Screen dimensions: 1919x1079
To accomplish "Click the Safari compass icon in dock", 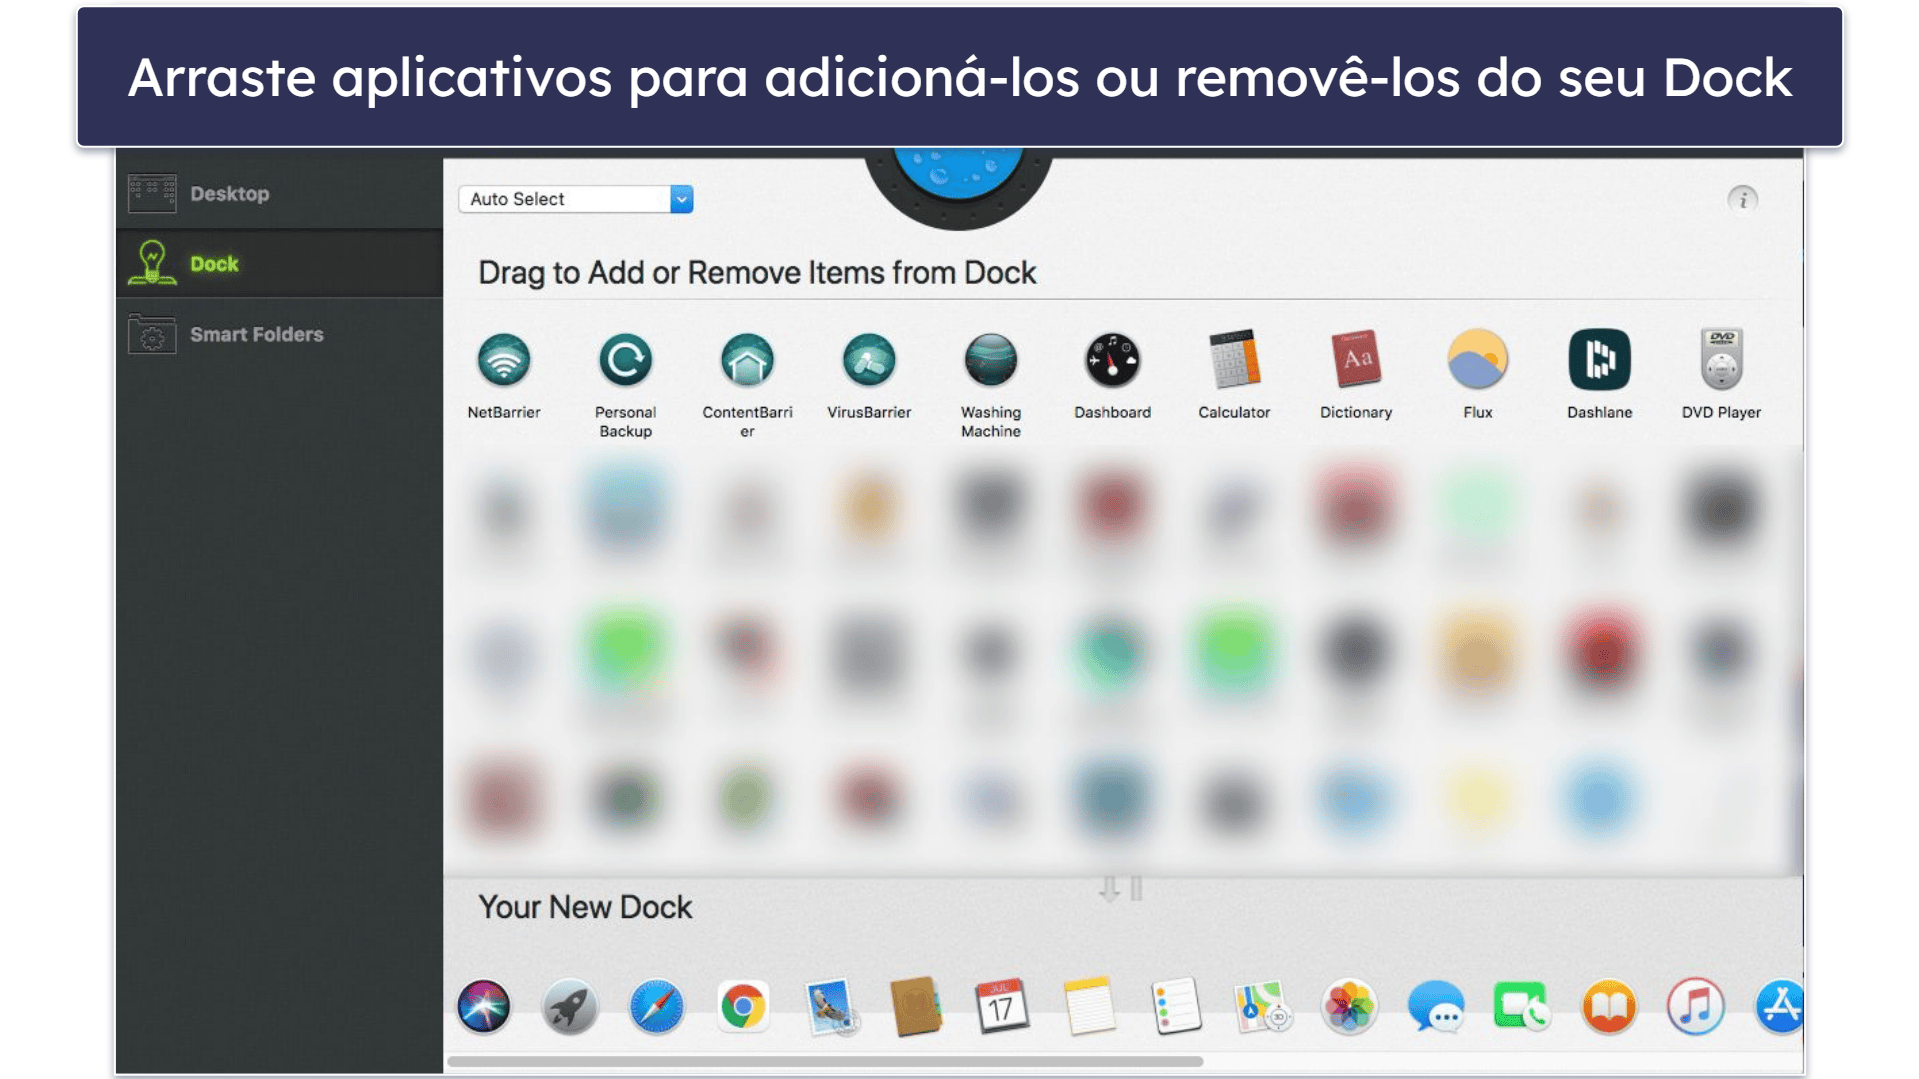I will coord(657,1006).
